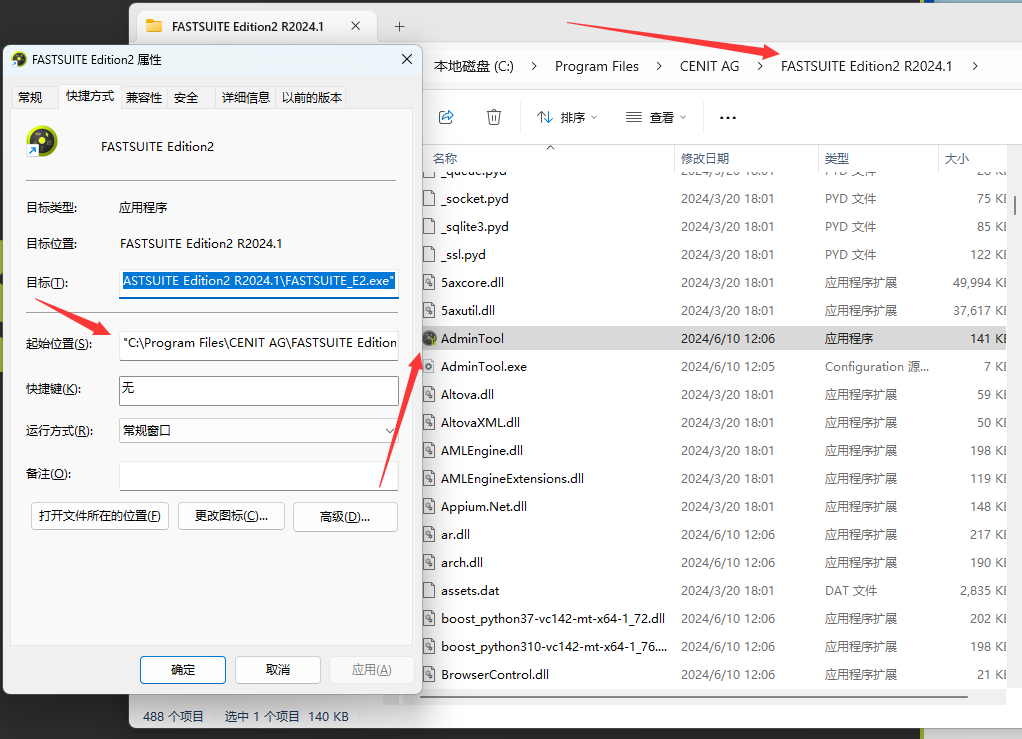The image size is (1022, 739).
Task: Click the 高级 button
Action: [x=345, y=516]
